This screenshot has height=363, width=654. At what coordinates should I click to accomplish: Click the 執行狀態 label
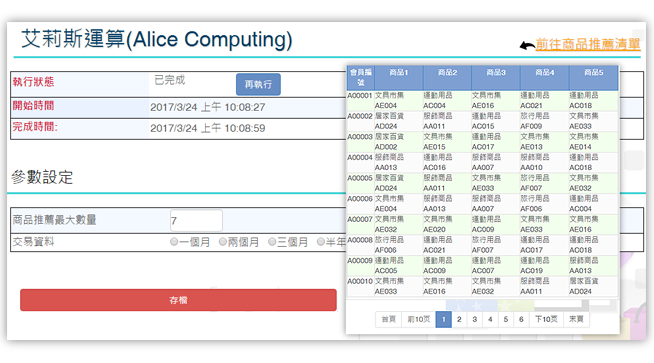(x=33, y=82)
